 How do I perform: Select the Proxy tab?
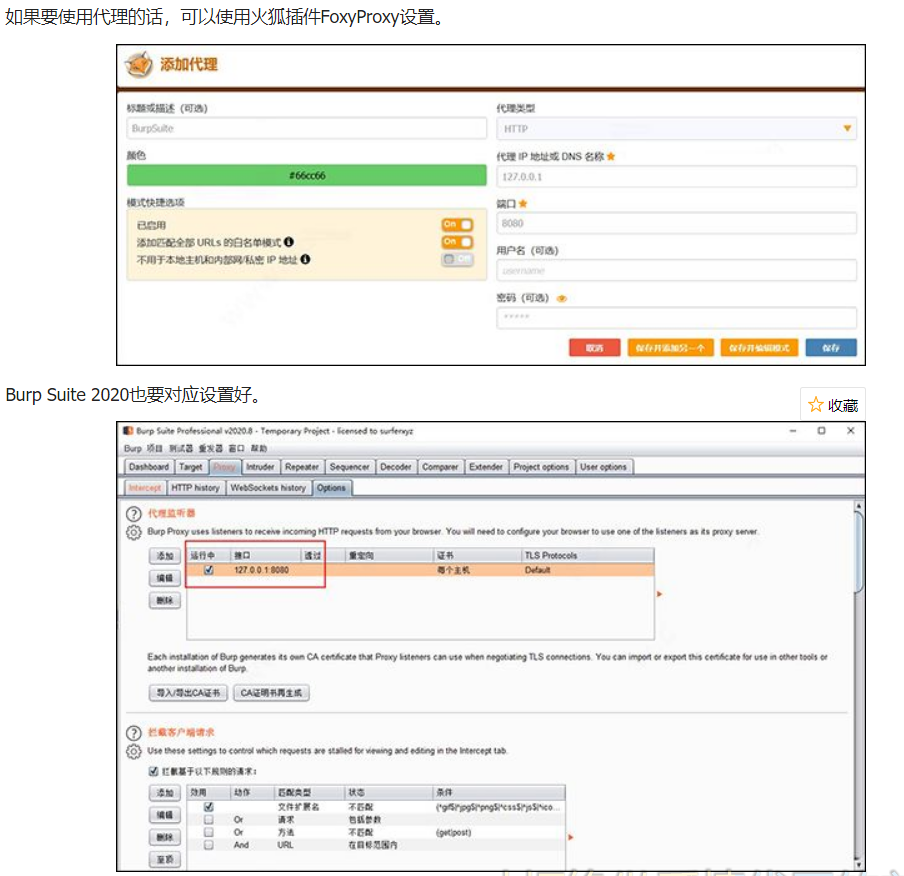(x=224, y=467)
